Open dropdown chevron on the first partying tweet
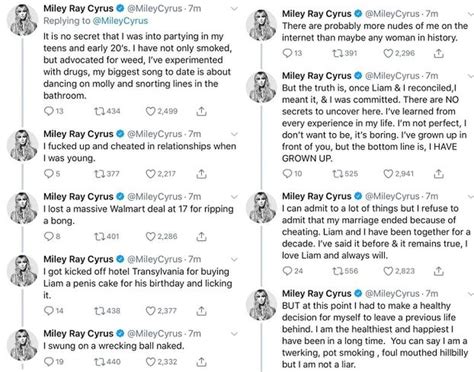 point(234,9)
